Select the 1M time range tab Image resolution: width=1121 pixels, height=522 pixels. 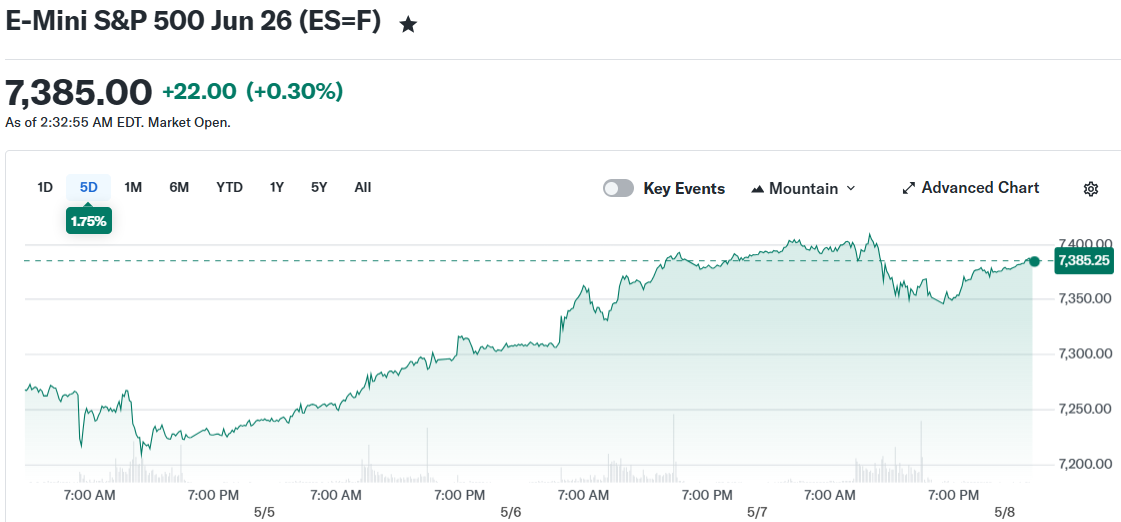pyautogui.click(x=133, y=187)
